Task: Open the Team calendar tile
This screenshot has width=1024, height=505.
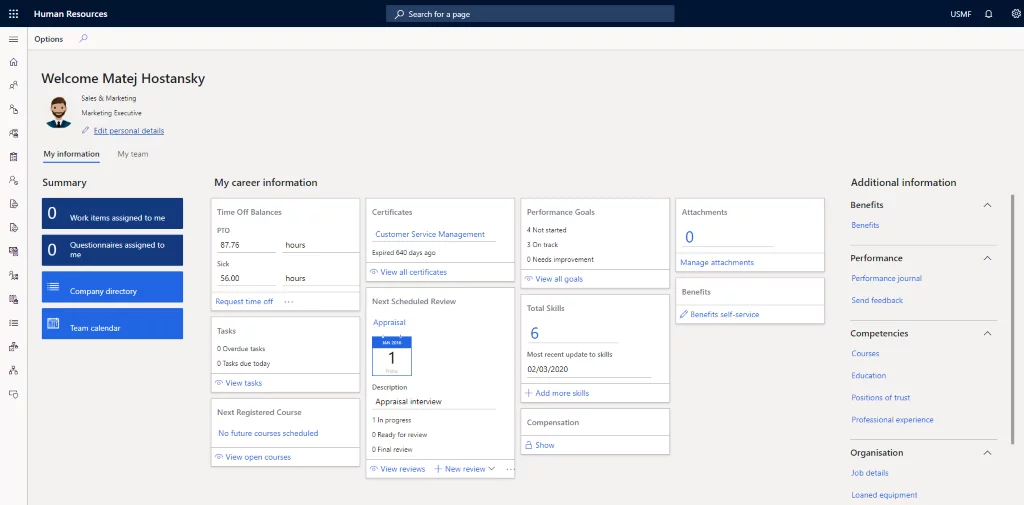Action: pos(112,323)
